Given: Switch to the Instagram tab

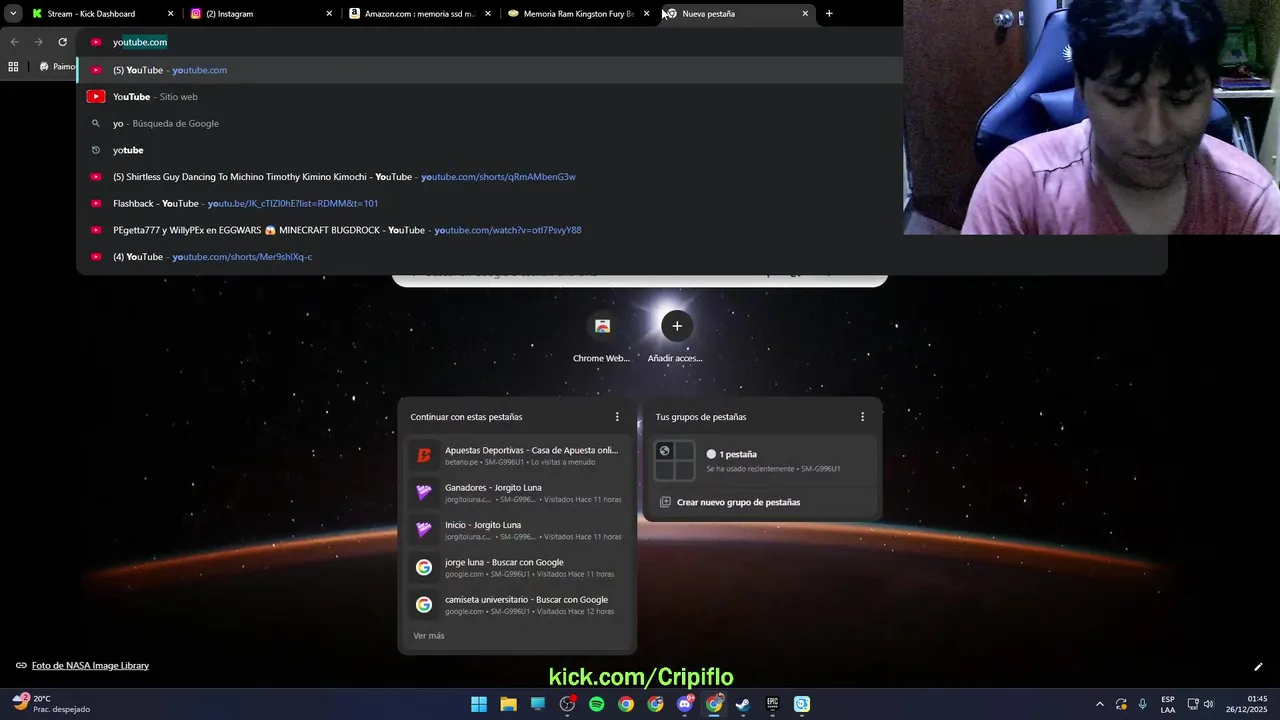Looking at the screenshot, I should pyautogui.click(x=260, y=14).
